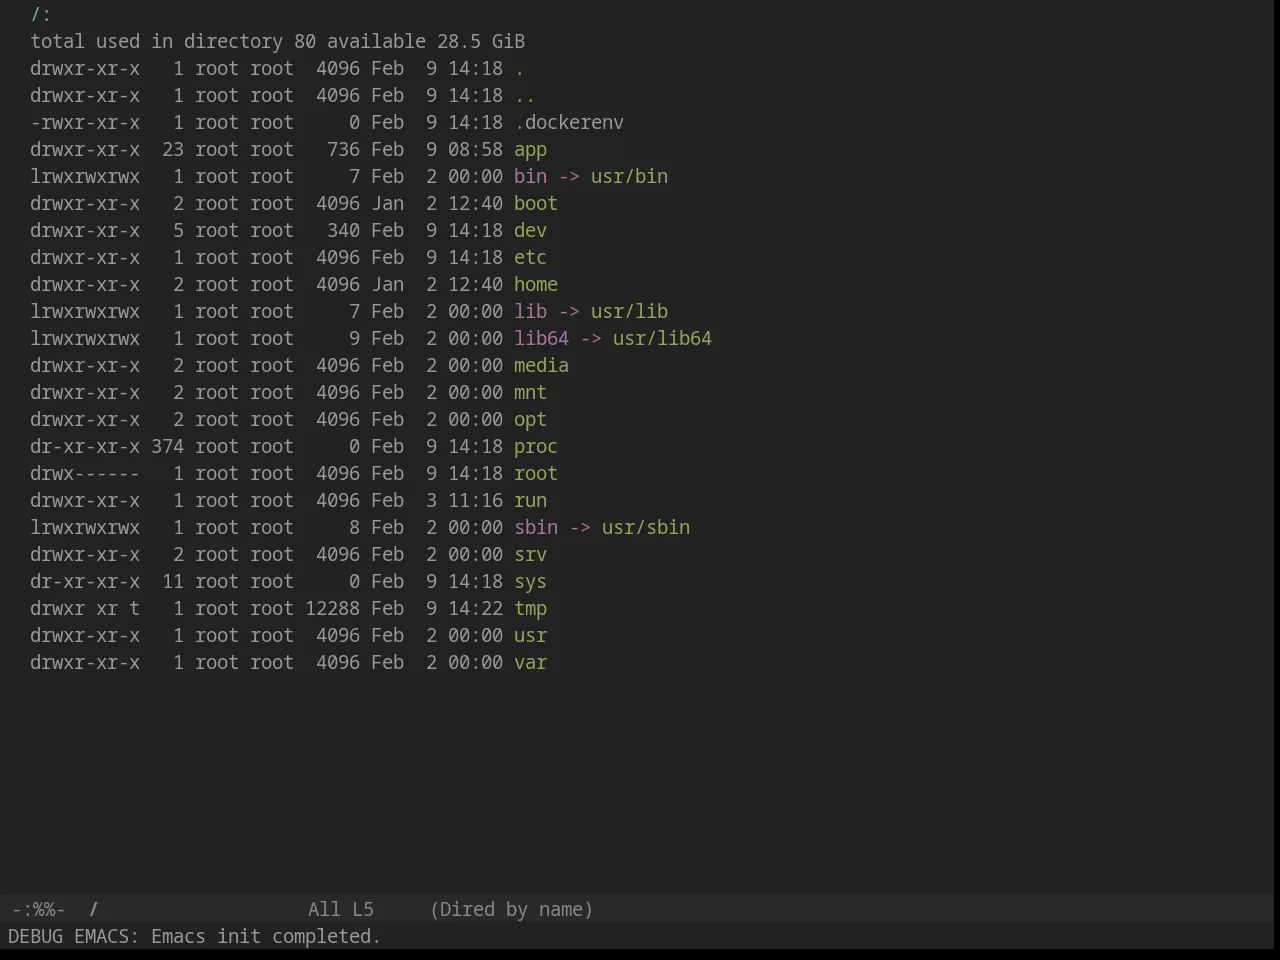Click the proc directory name

pyautogui.click(x=536, y=447)
